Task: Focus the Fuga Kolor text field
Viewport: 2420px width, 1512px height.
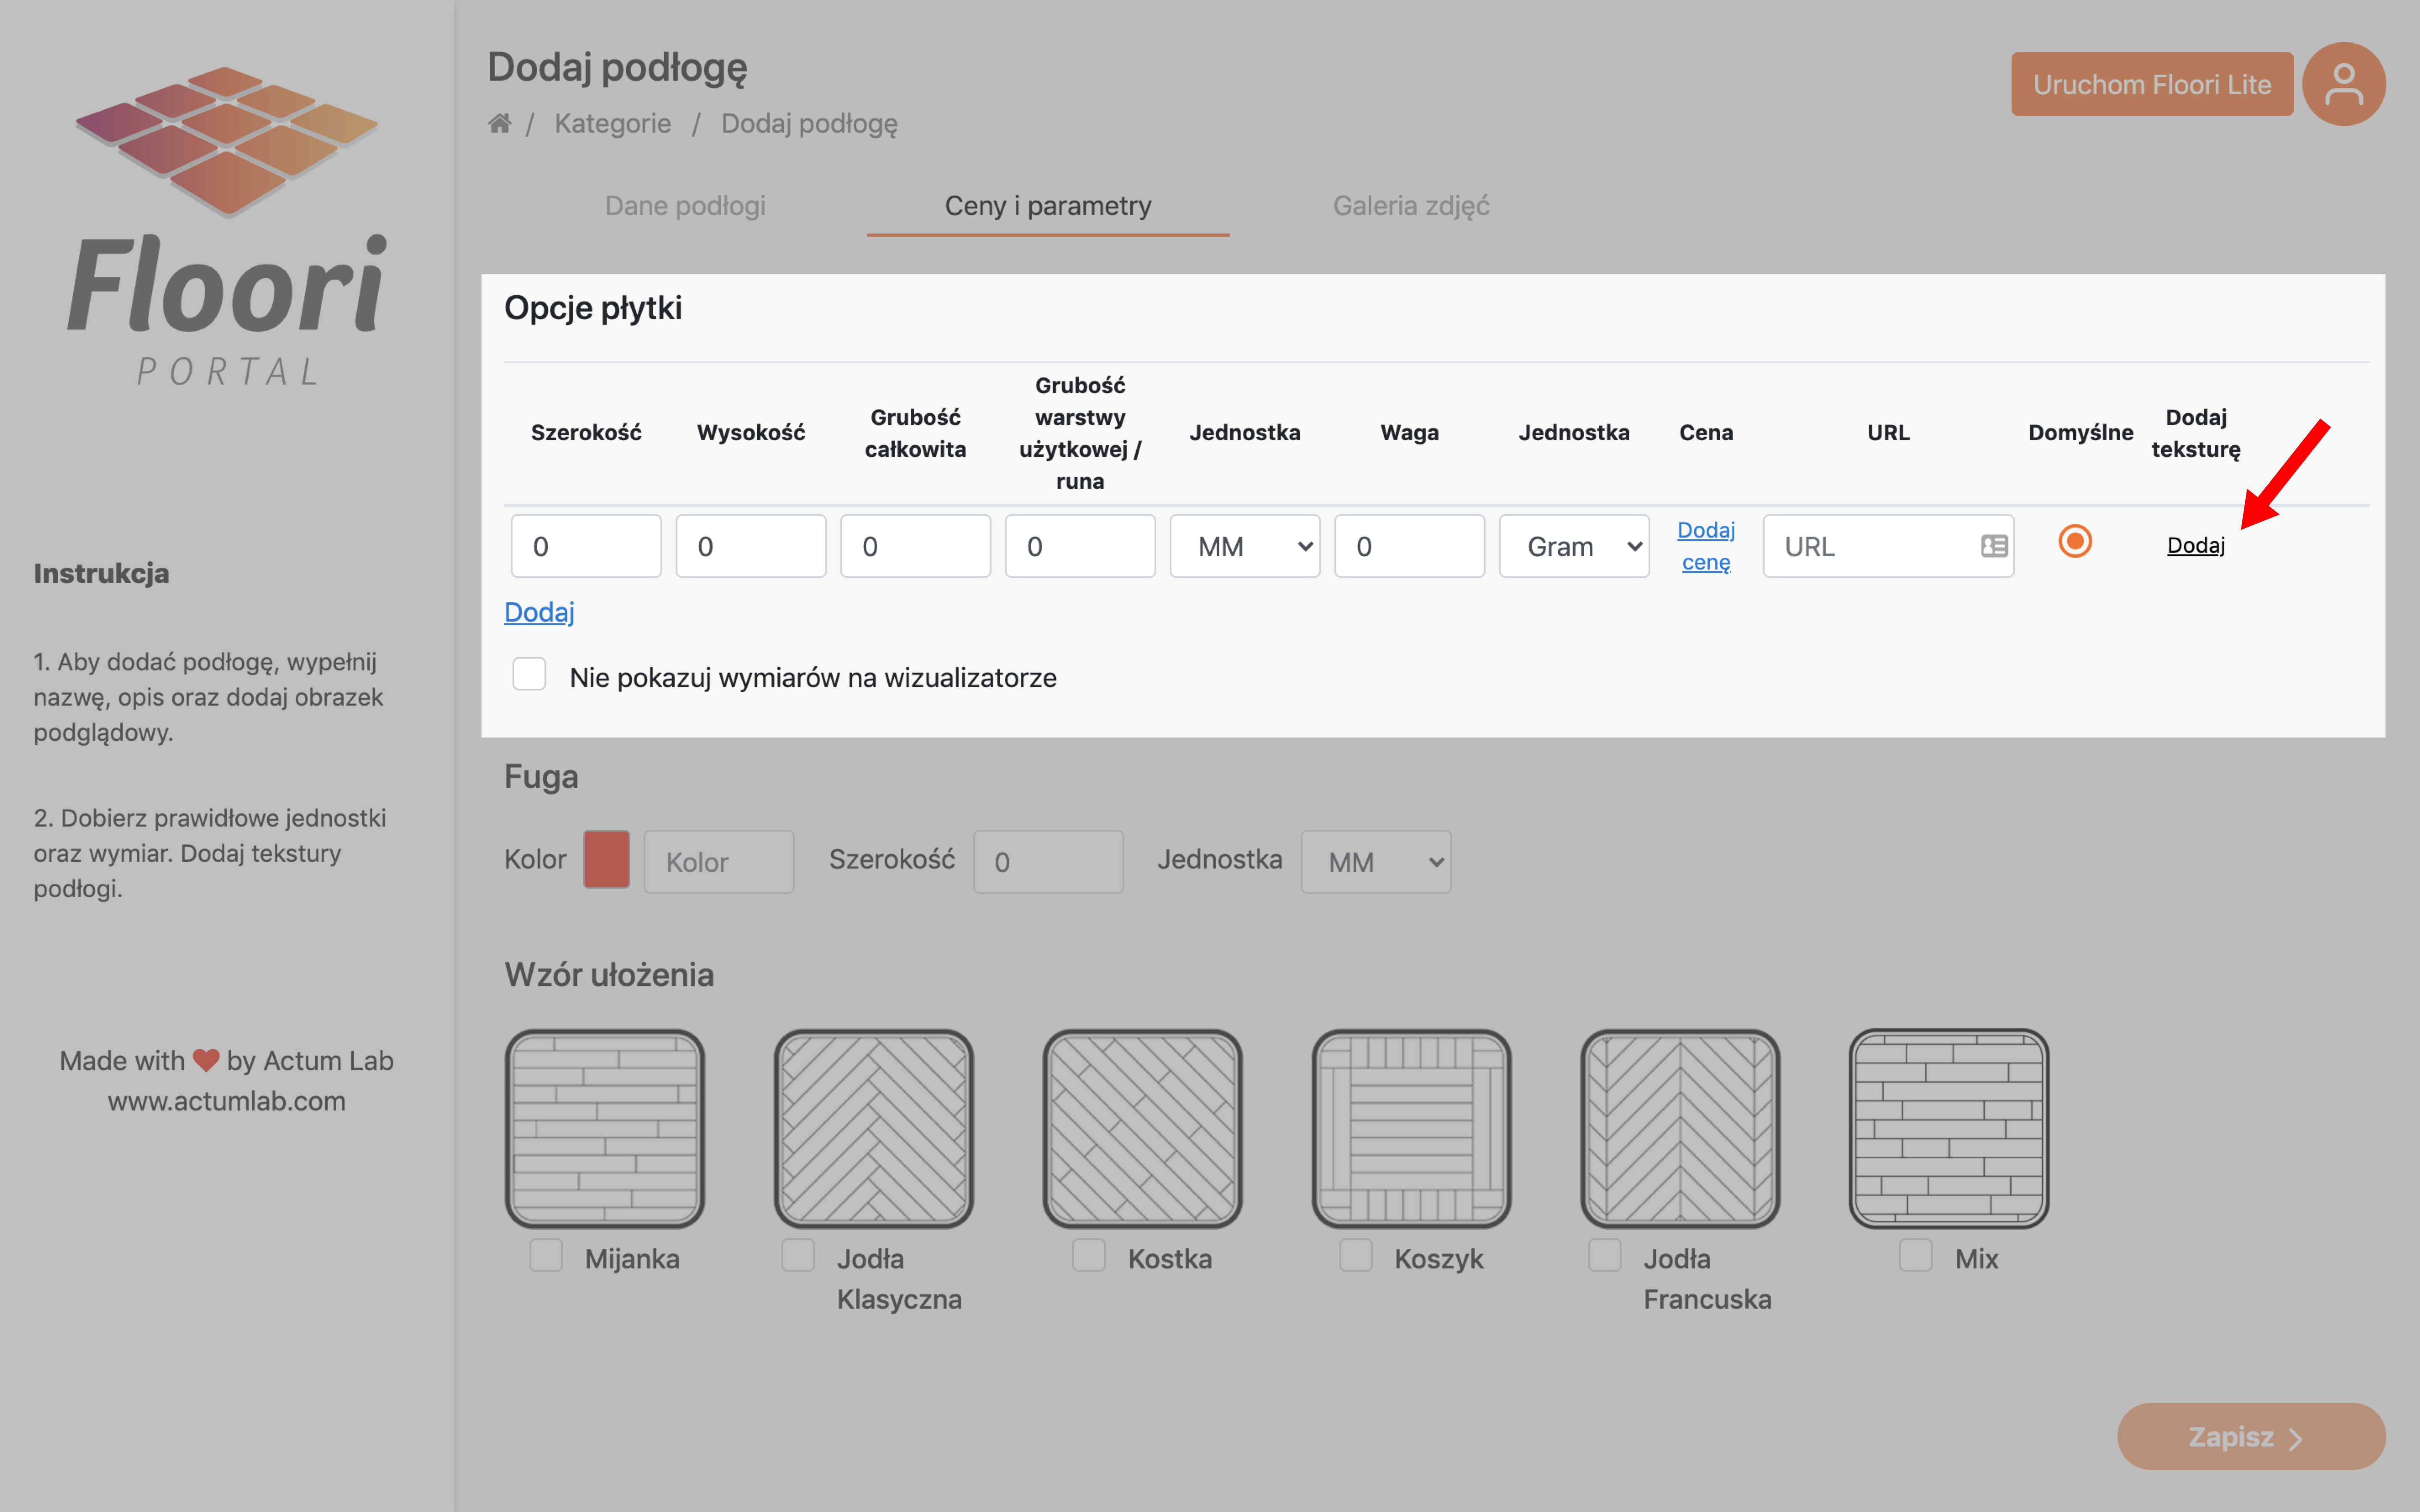Action: 719,861
